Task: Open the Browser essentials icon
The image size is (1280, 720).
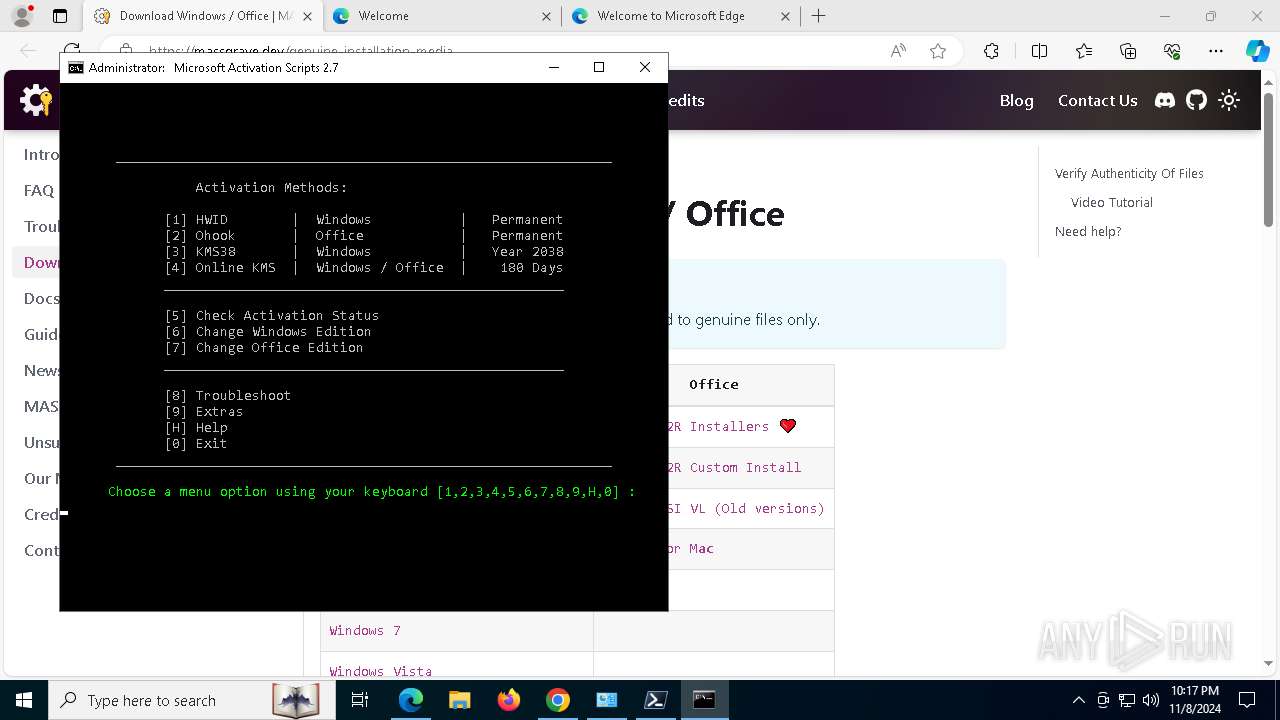Action: click(1172, 51)
